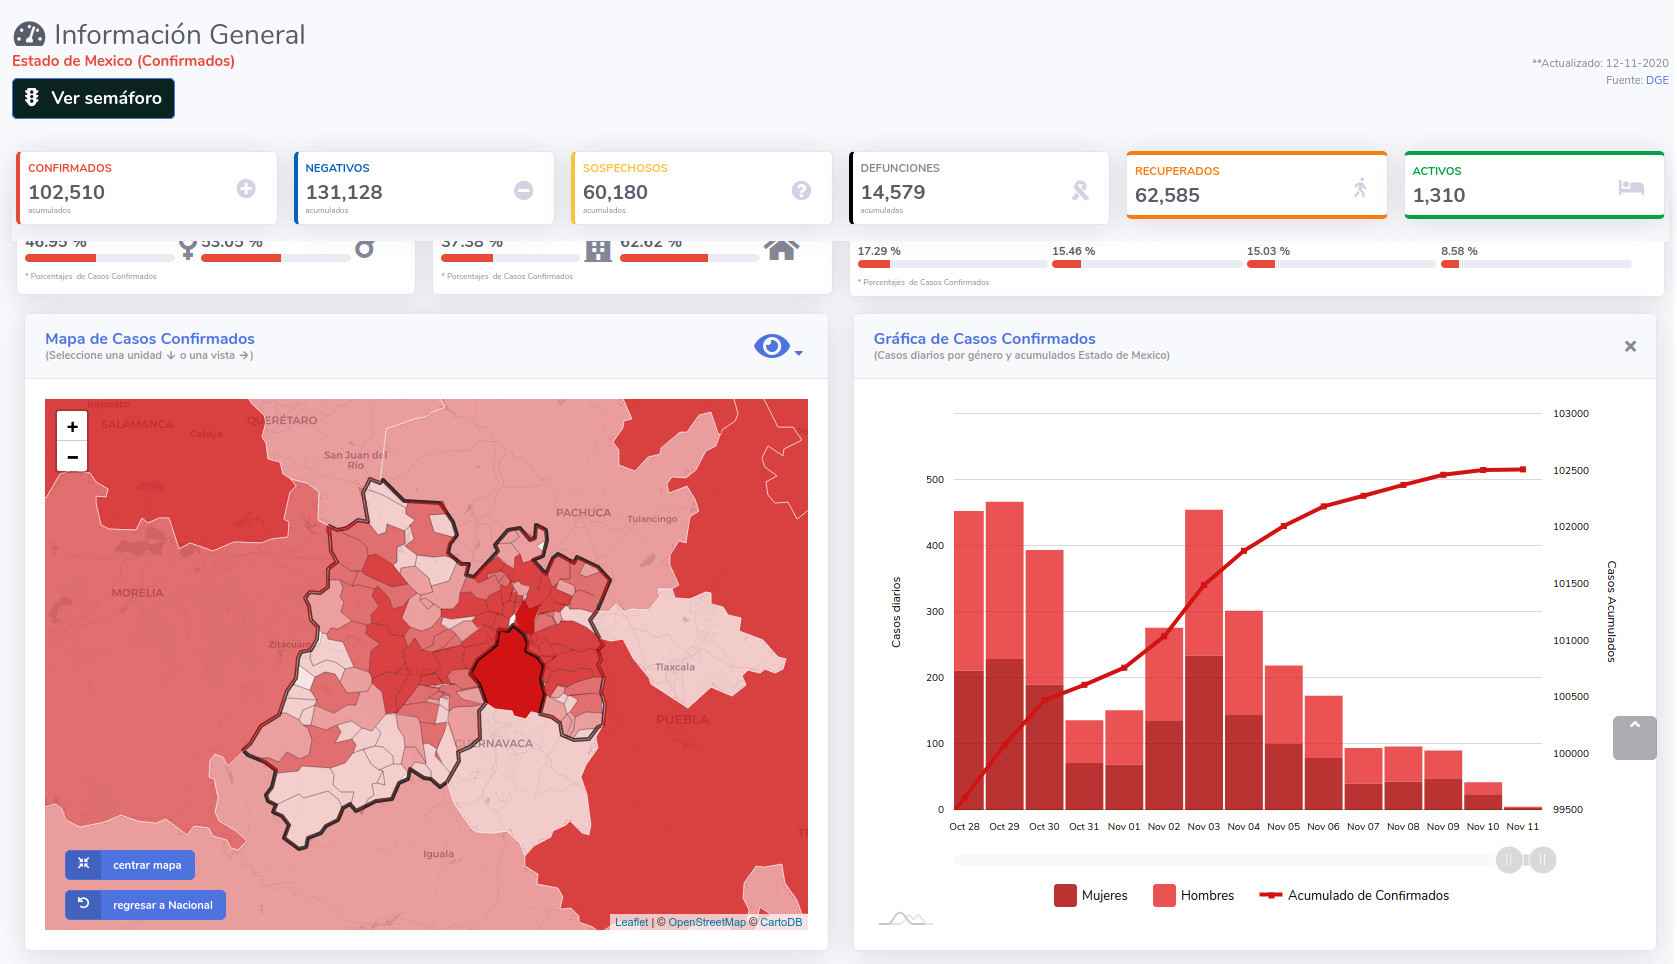The image size is (1677, 964).
Task: Click the home icon in percentages card
Action: click(782, 249)
